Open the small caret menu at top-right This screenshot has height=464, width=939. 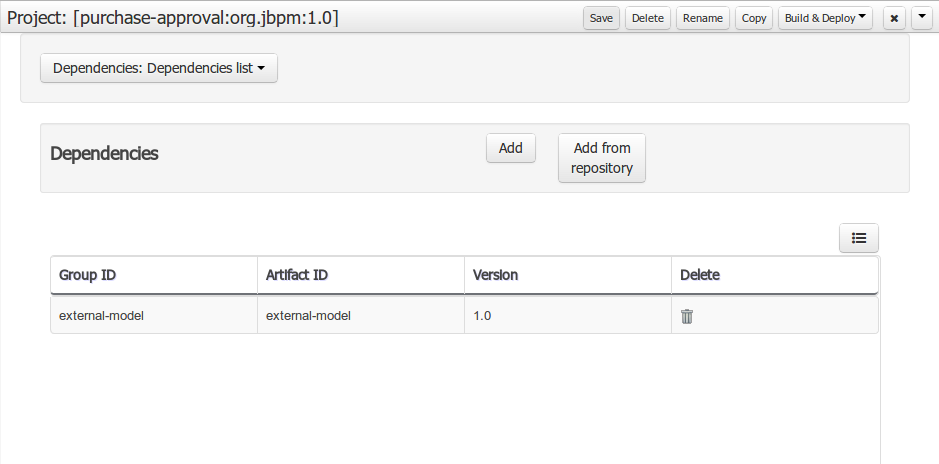921,18
